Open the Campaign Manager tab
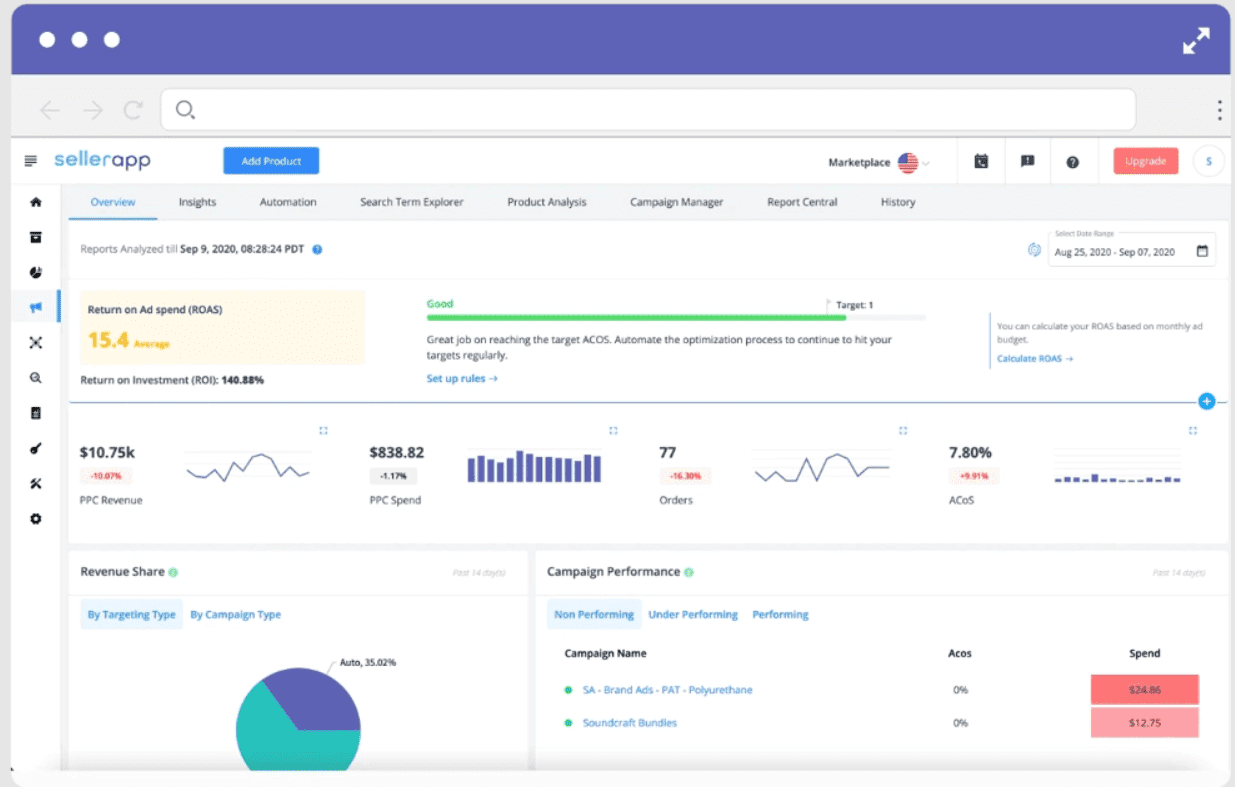This screenshot has height=787, width=1235. pyautogui.click(x=676, y=202)
